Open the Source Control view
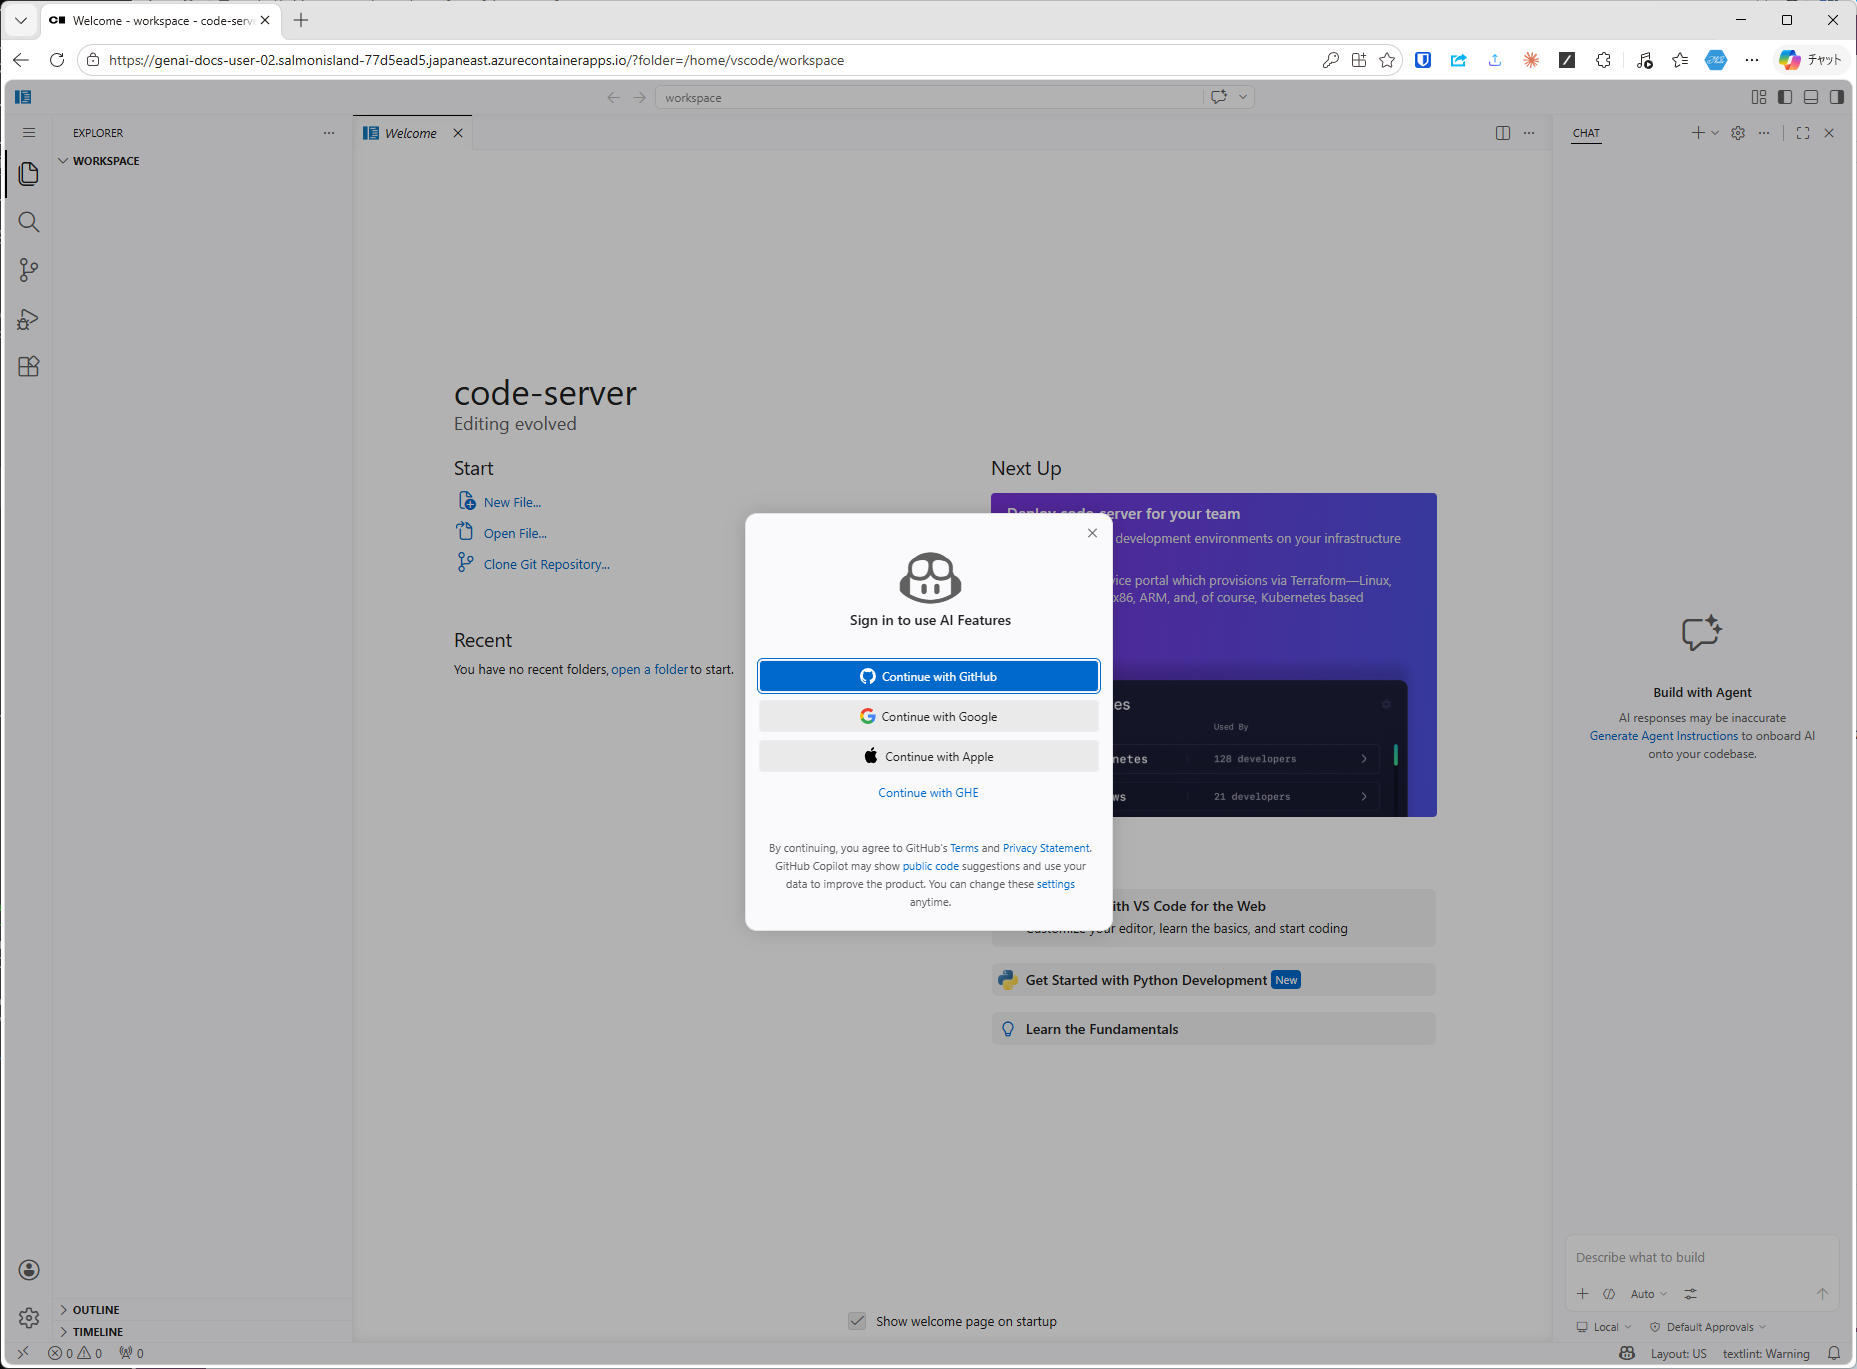This screenshot has width=1857, height=1369. (29, 270)
